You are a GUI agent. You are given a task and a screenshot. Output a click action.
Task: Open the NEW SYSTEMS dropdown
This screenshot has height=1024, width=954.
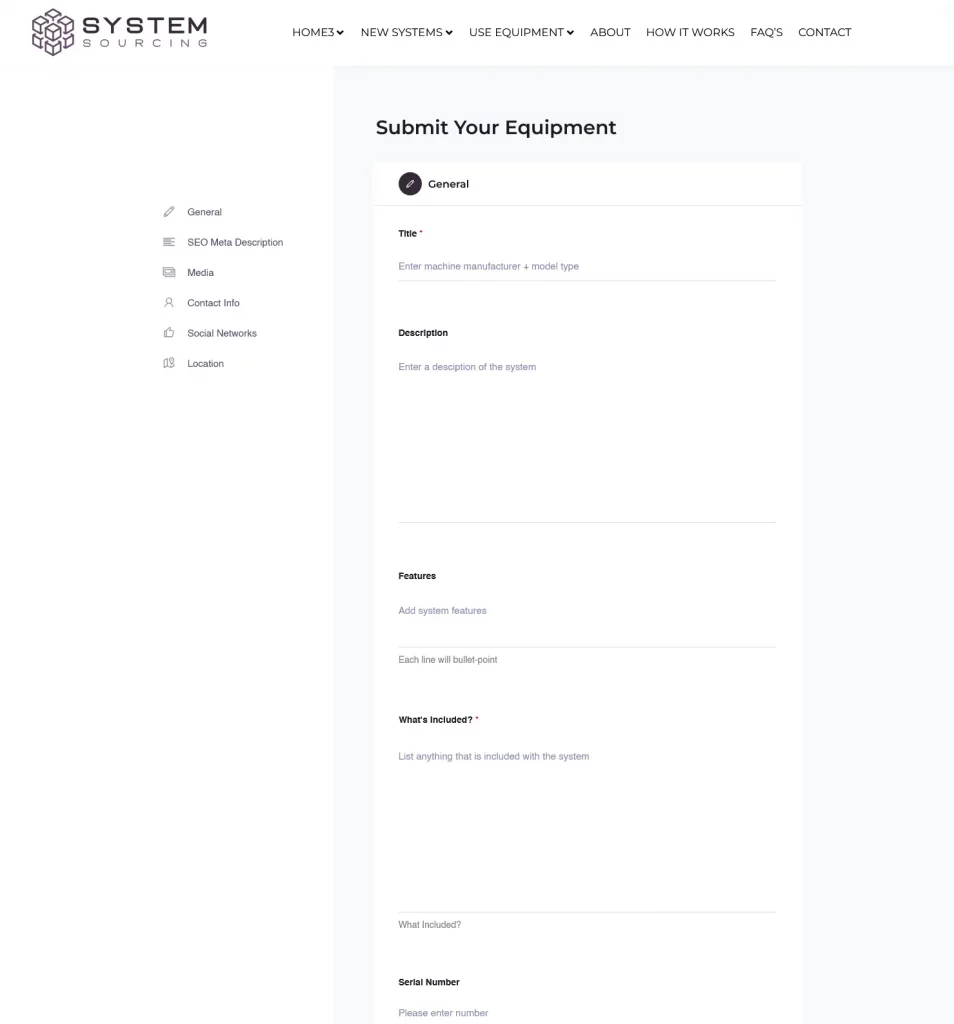point(406,32)
